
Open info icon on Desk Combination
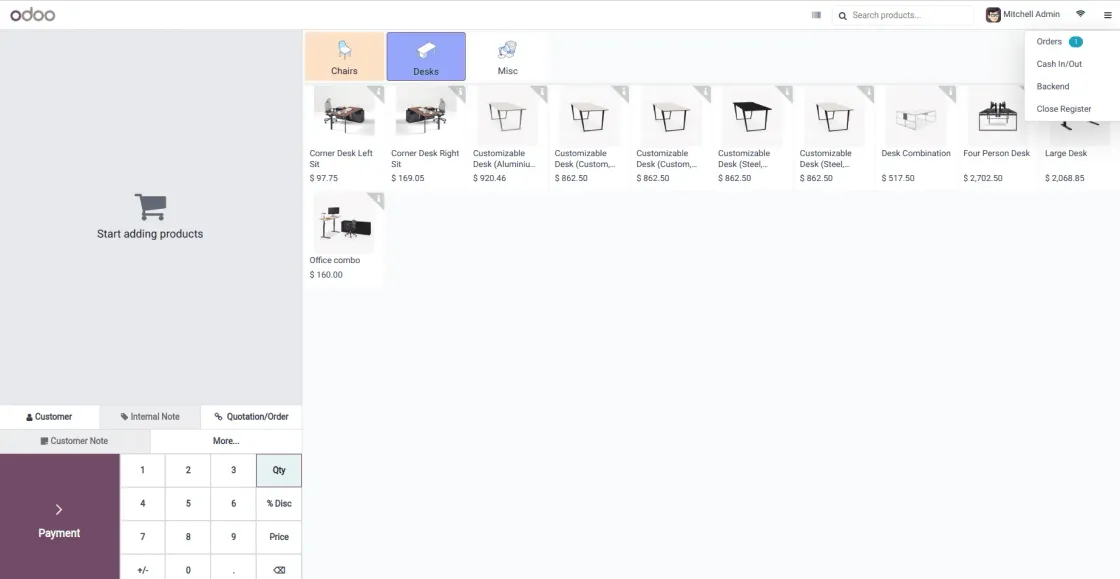(951, 92)
